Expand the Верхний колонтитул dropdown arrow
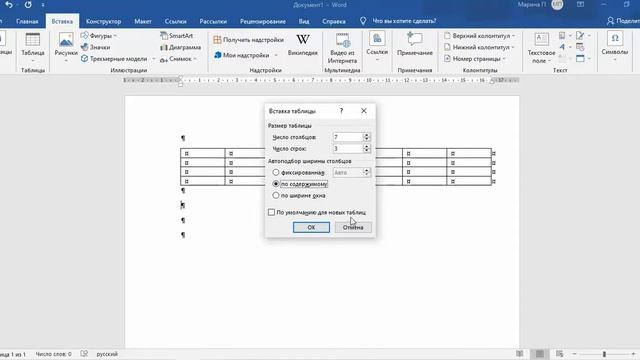The height and width of the screenshot is (360, 640). click(x=513, y=36)
